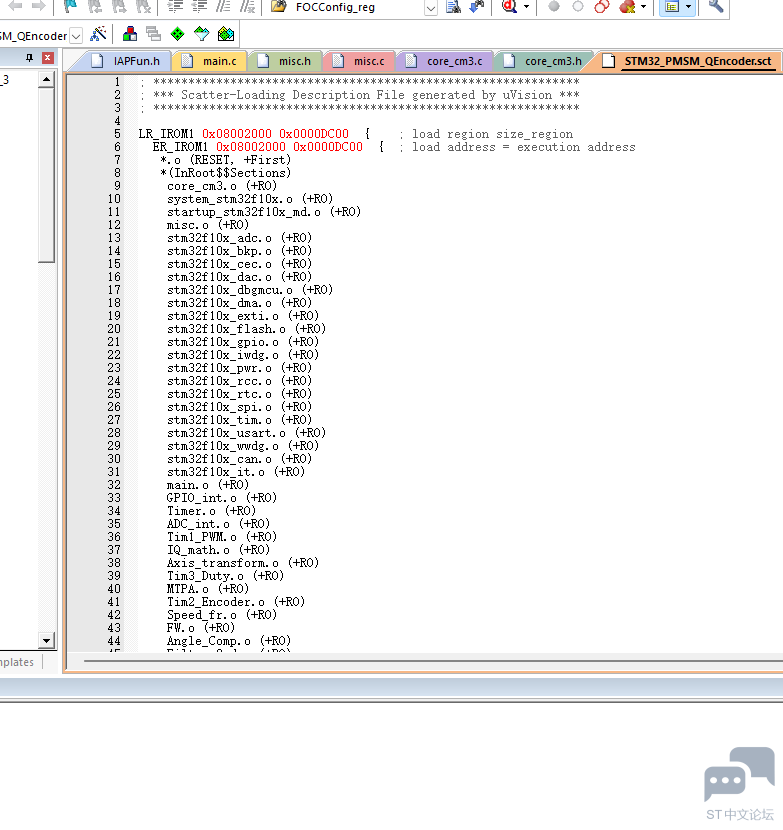Click the Navigate Backwards arrow
The height and width of the screenshot is (830, 783).
[x=15, y=6]
